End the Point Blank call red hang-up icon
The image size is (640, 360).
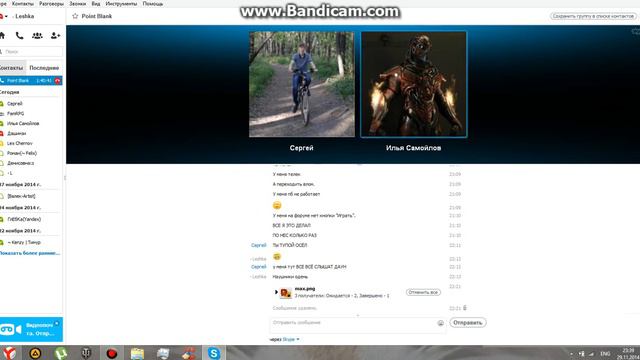coord(58,81)
